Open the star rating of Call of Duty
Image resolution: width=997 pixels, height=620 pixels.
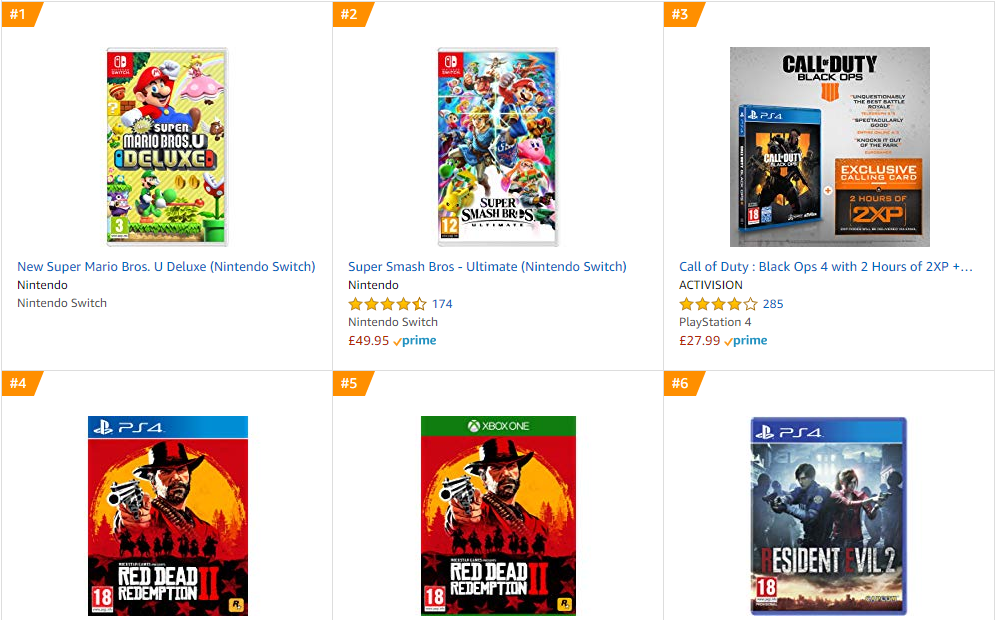click(x=719, y=304)
